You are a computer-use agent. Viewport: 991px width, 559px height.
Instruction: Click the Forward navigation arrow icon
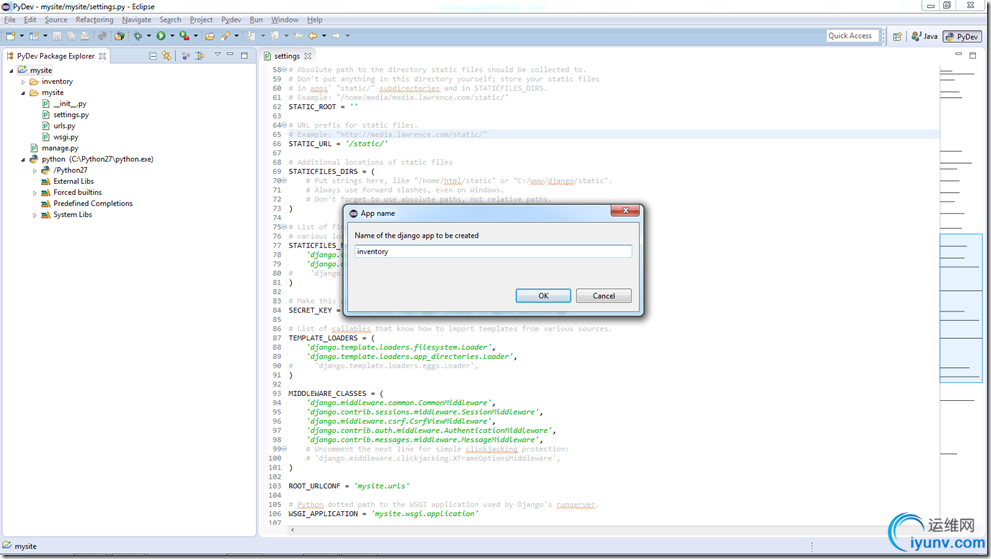(336, 36)
